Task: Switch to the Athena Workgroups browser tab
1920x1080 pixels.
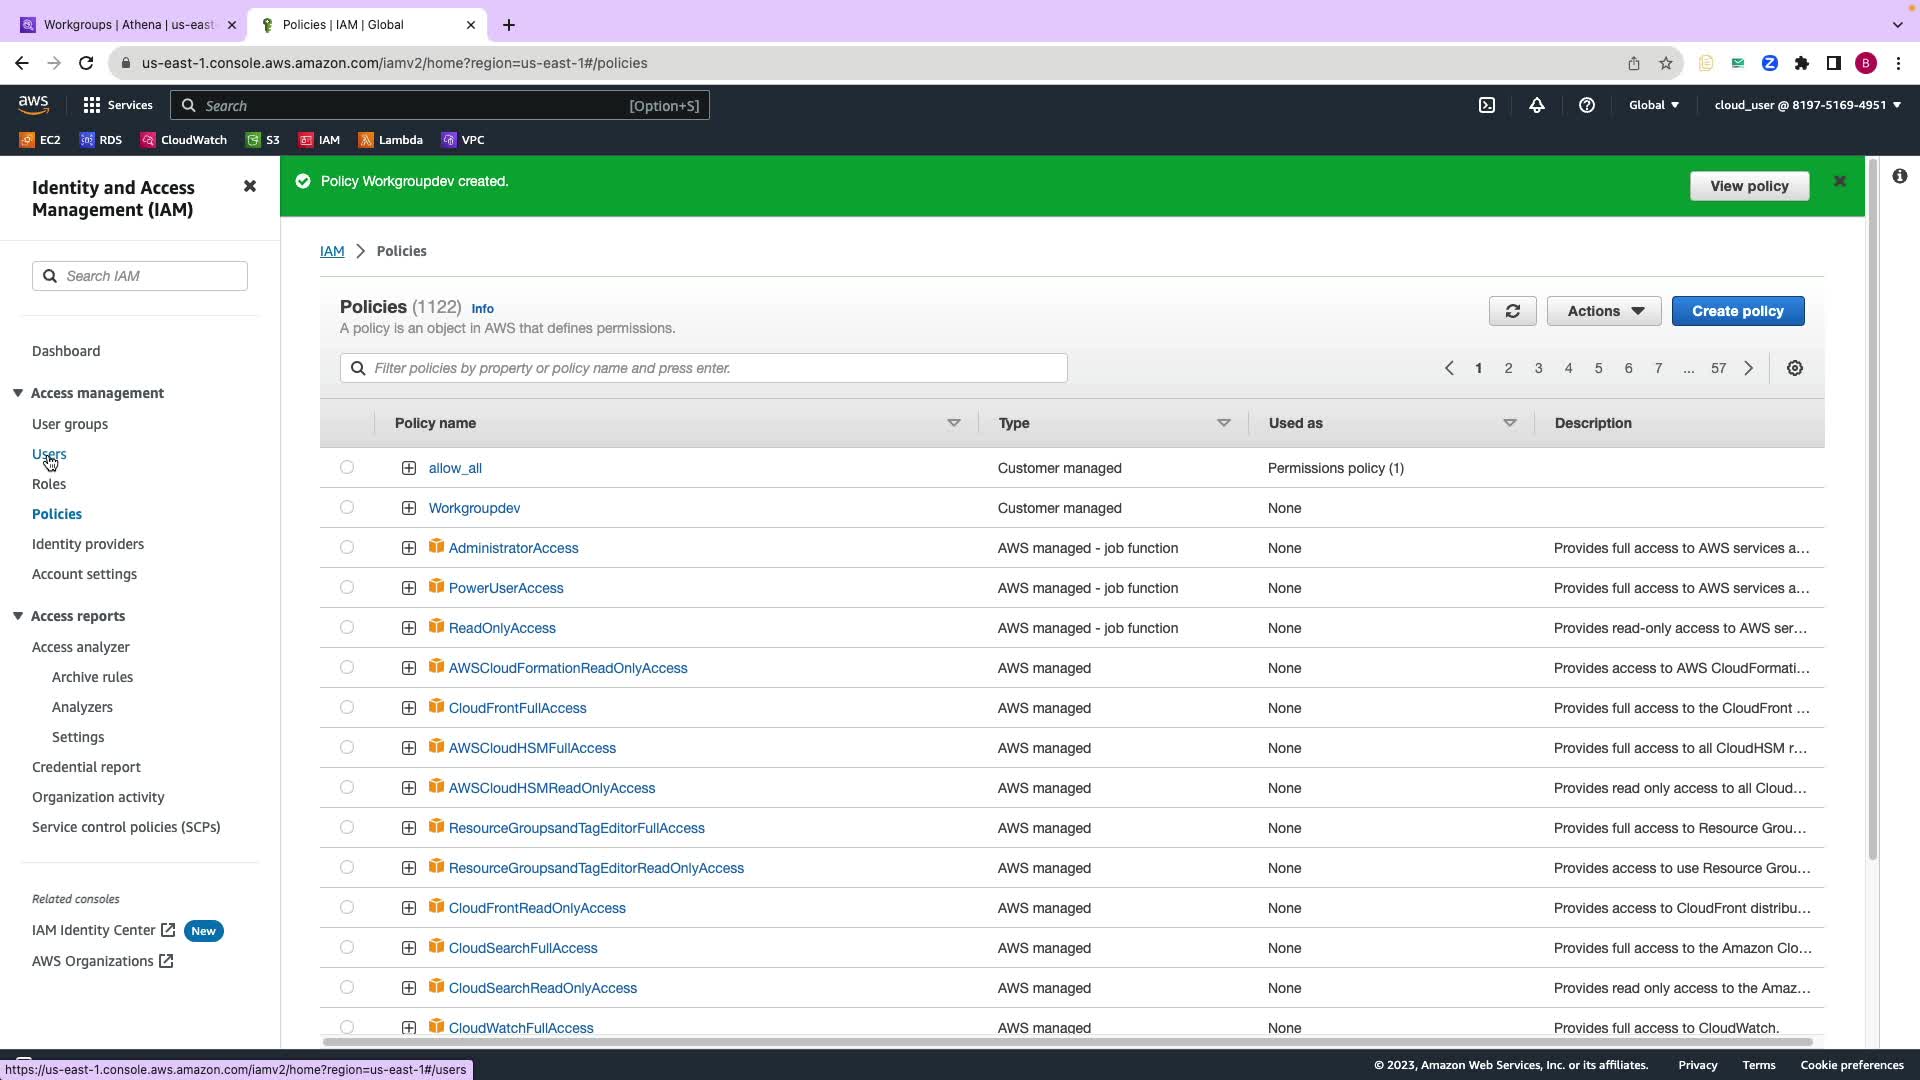Action: tap(128, 24)
